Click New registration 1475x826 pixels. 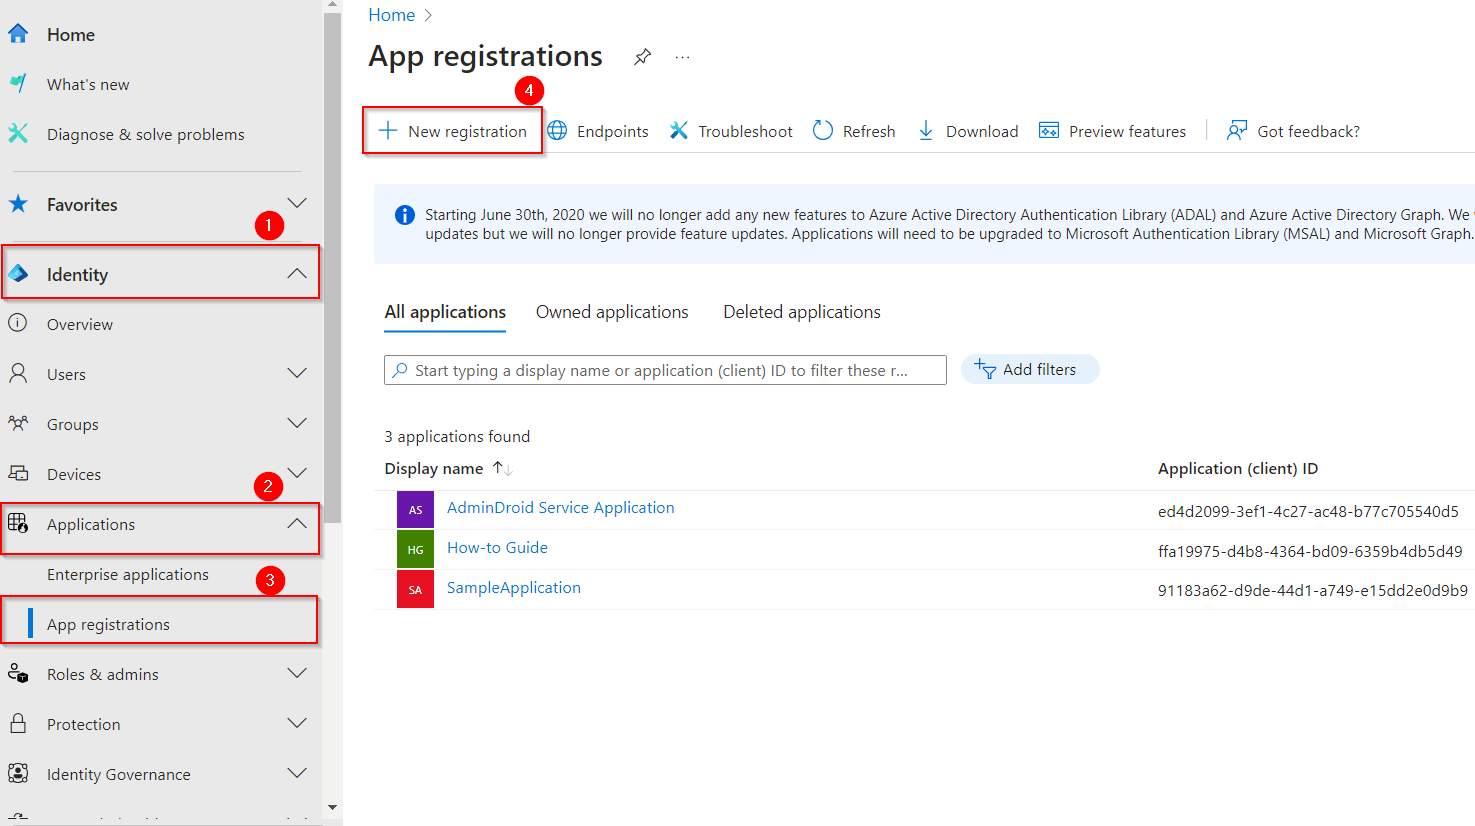pos(452,130)
